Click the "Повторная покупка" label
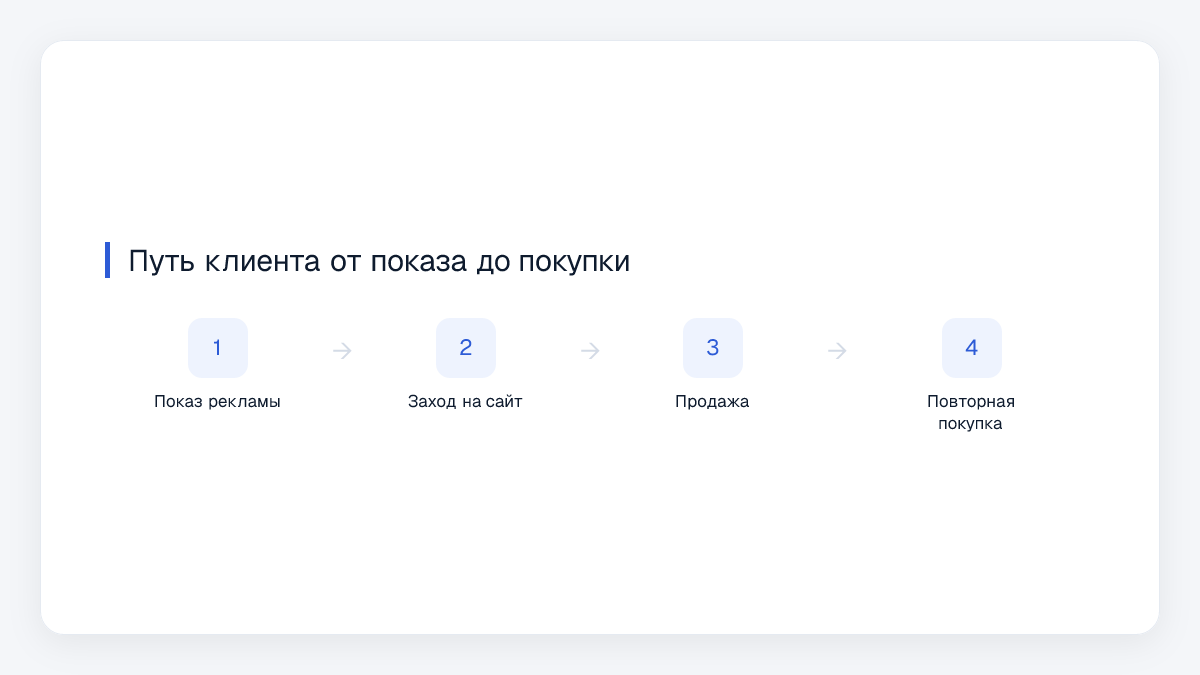1200x675 pixels. [971, 413]
